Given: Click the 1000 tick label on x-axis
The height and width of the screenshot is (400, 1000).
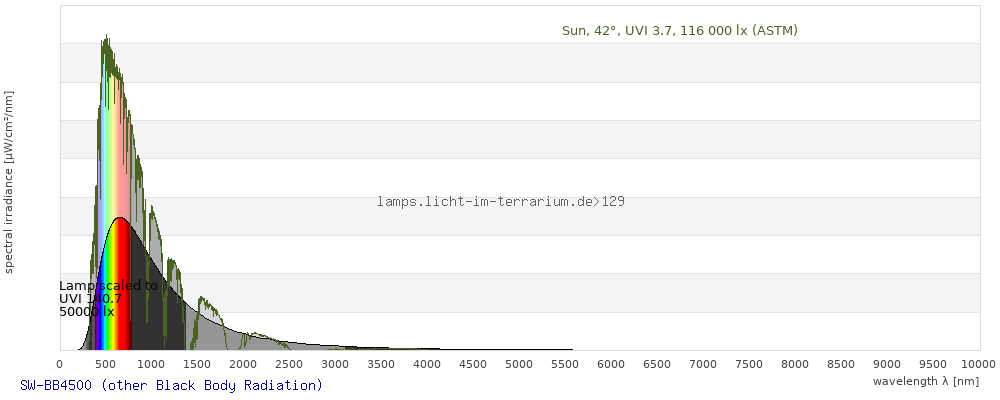Looking at the screenshot, I should [151, 365].
